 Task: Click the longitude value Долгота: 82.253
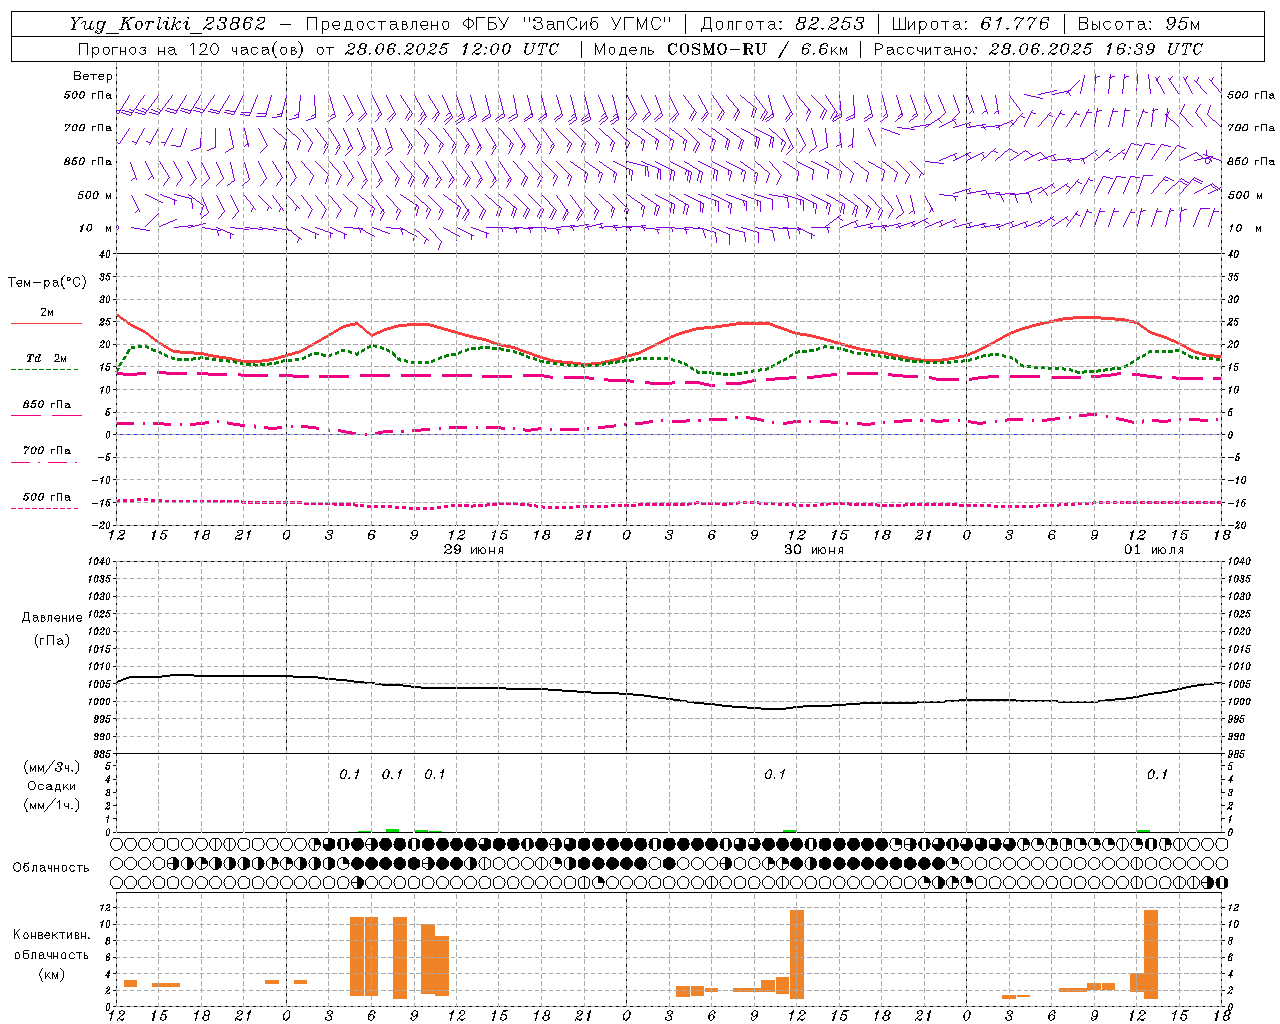tap(784, 24)
